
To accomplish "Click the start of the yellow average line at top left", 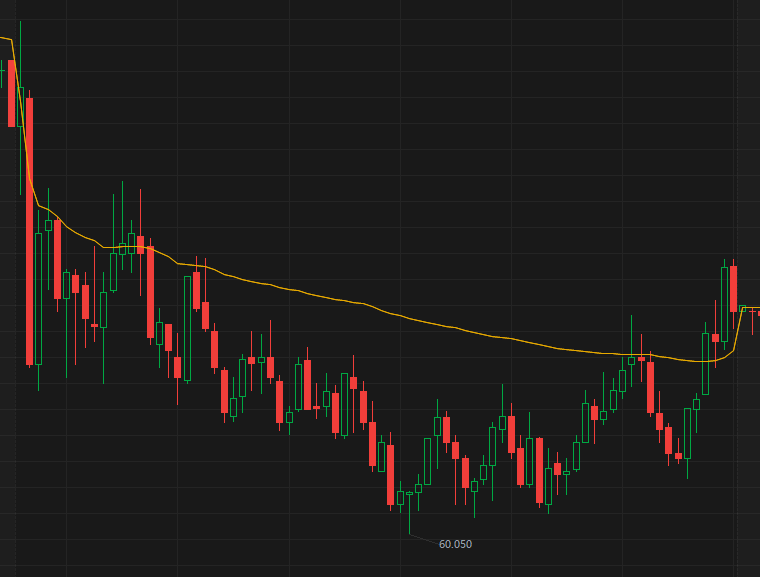I will click(x=3, y=39).
